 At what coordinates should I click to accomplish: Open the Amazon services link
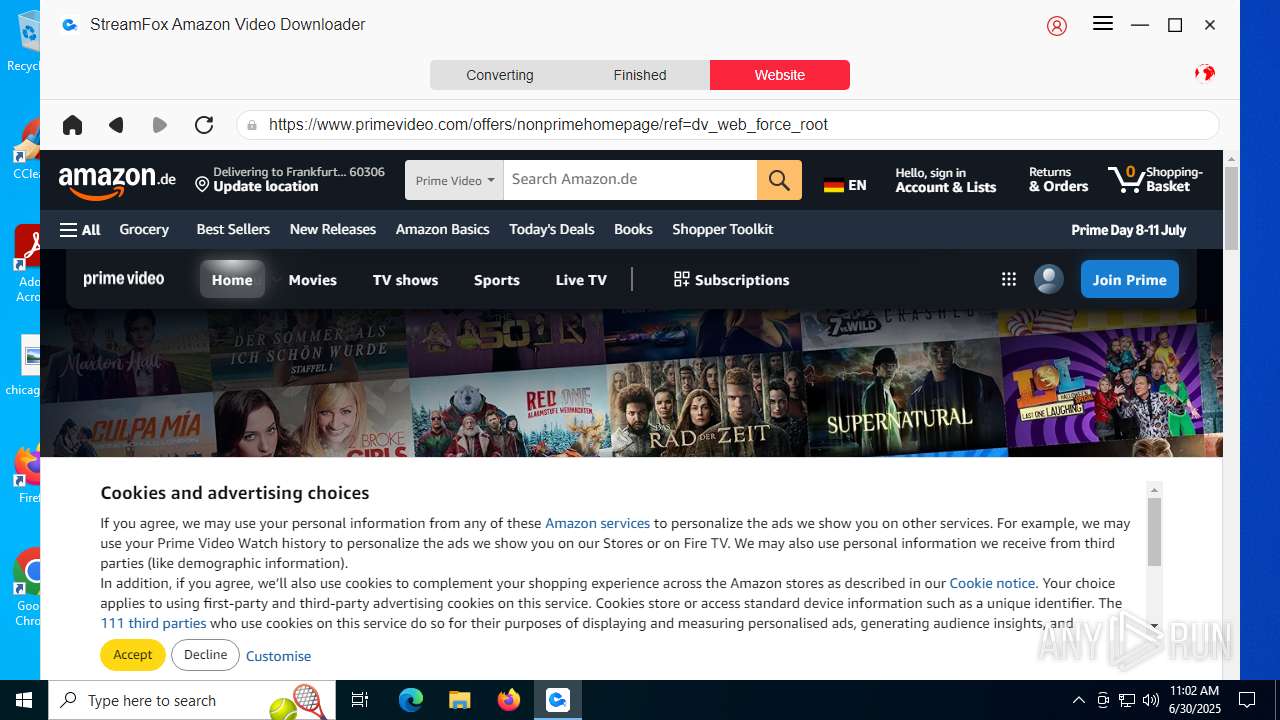point(597,523)
